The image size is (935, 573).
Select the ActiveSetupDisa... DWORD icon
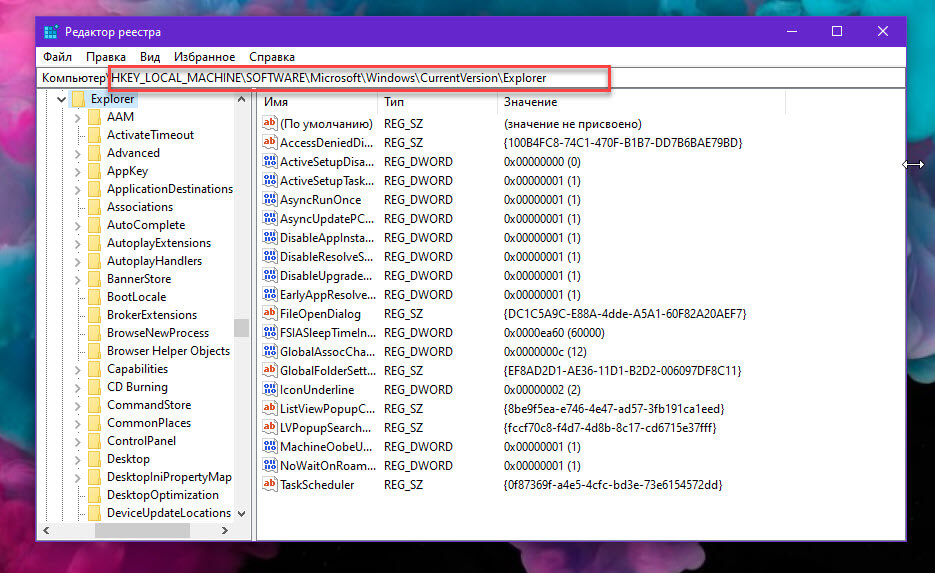(x=270, y=162)
